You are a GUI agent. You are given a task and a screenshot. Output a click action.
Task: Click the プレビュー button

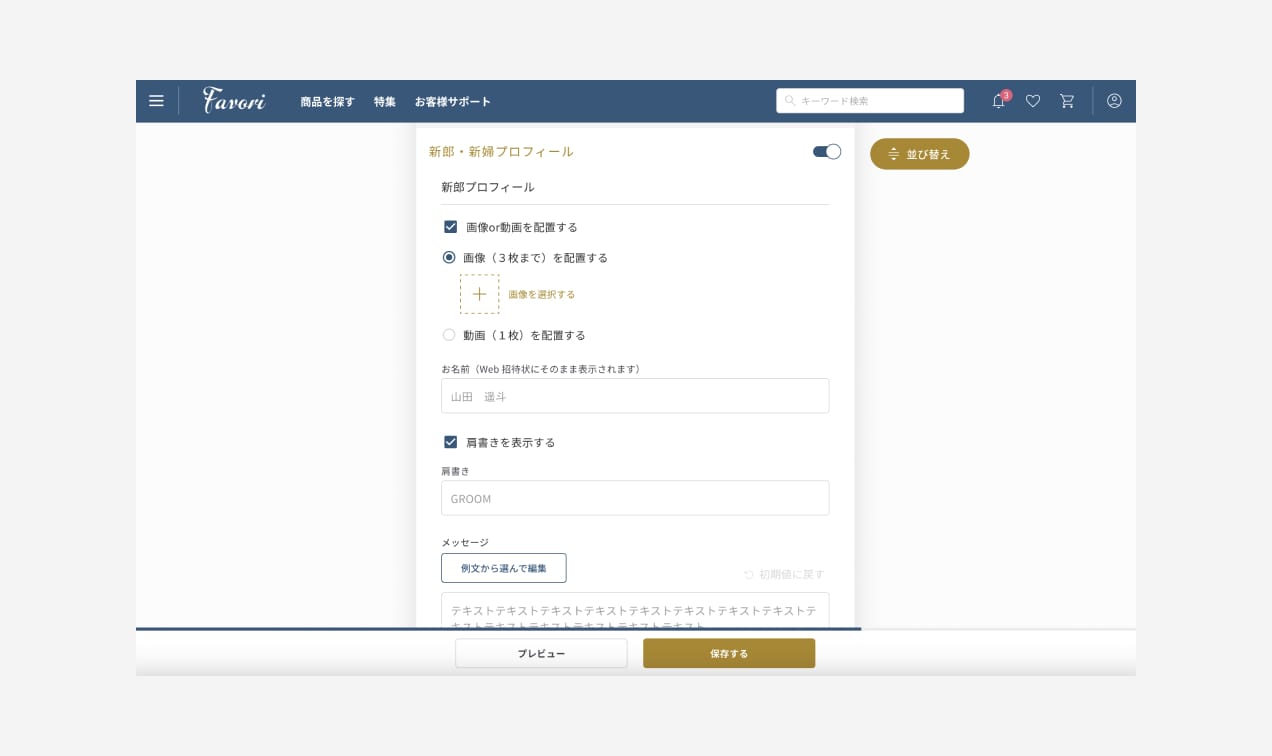tap(541, 653)
